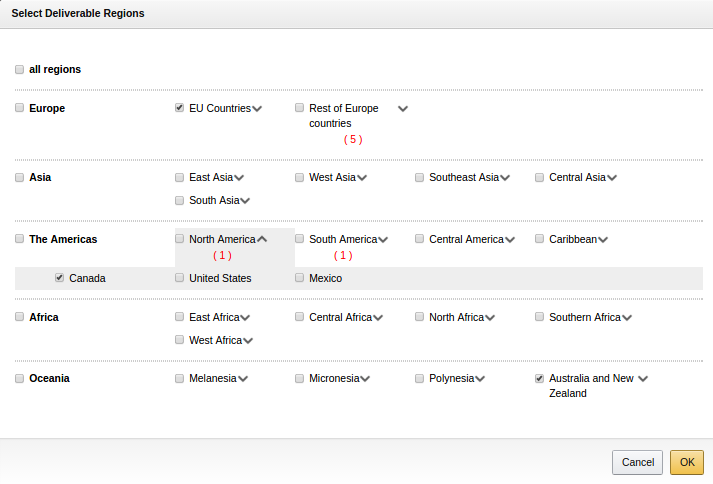
Task: Uncheck Australia and New Zealand checkbox
Action: pos(540,379)
